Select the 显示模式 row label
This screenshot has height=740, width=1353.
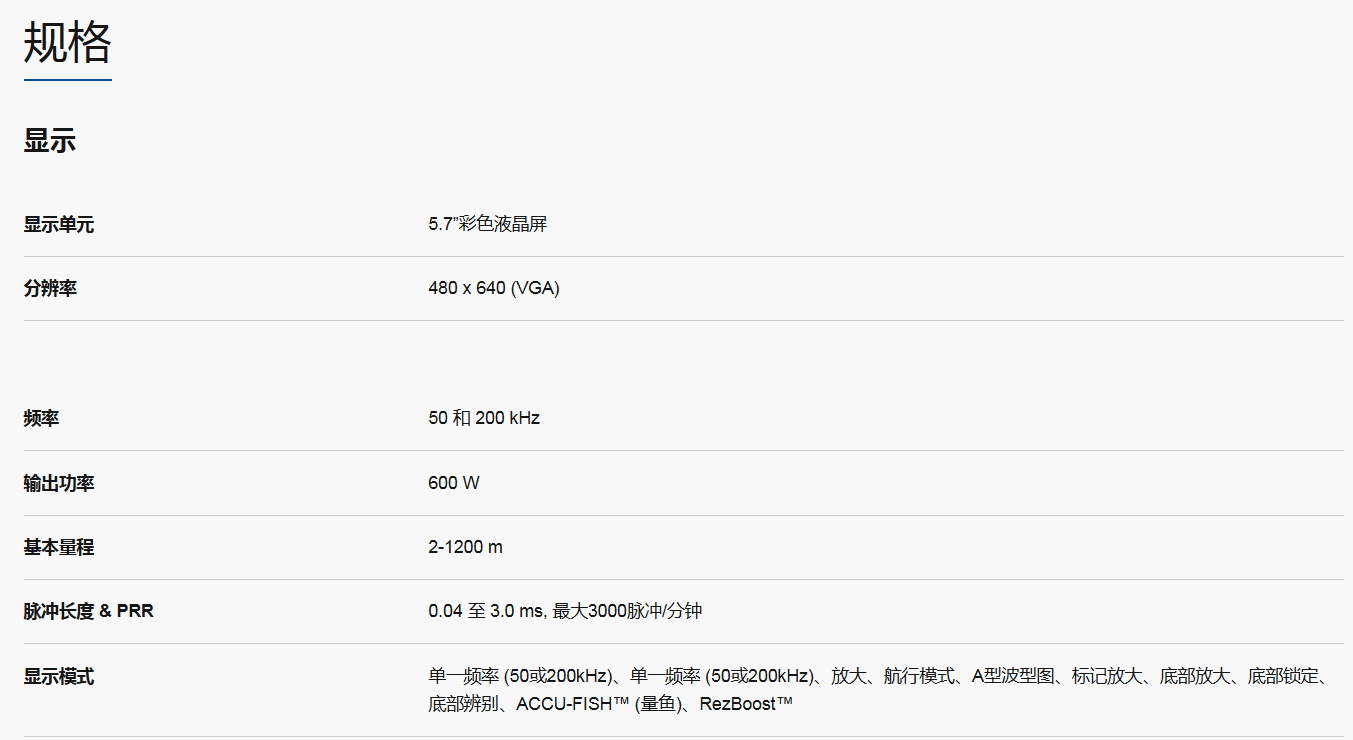click(59, 677)
